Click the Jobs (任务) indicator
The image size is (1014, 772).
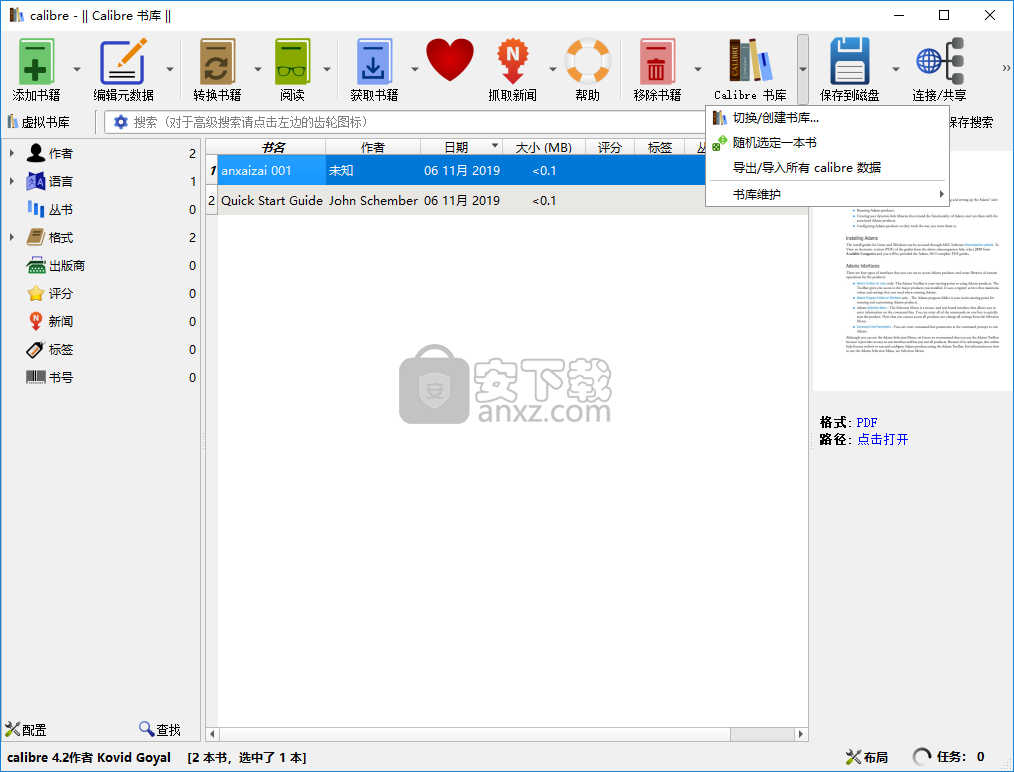click(949, 757)
